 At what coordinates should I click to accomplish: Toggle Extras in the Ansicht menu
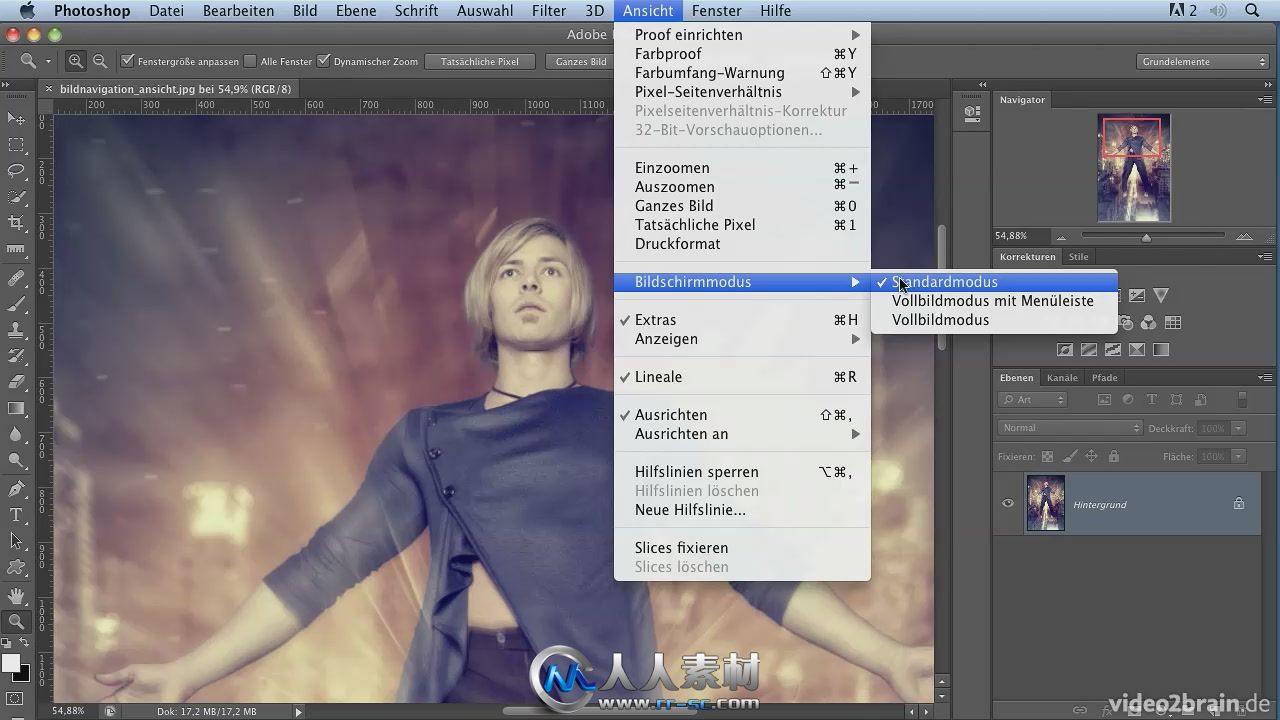click(x=742, y=320)
